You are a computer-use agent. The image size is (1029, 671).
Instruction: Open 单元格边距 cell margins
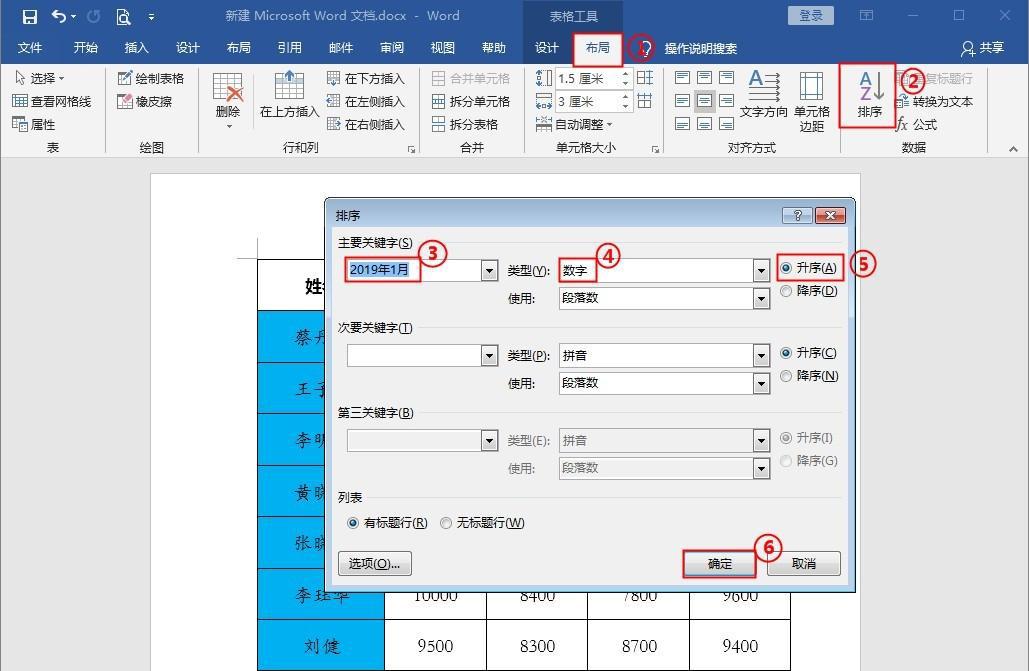pos(811,101)
